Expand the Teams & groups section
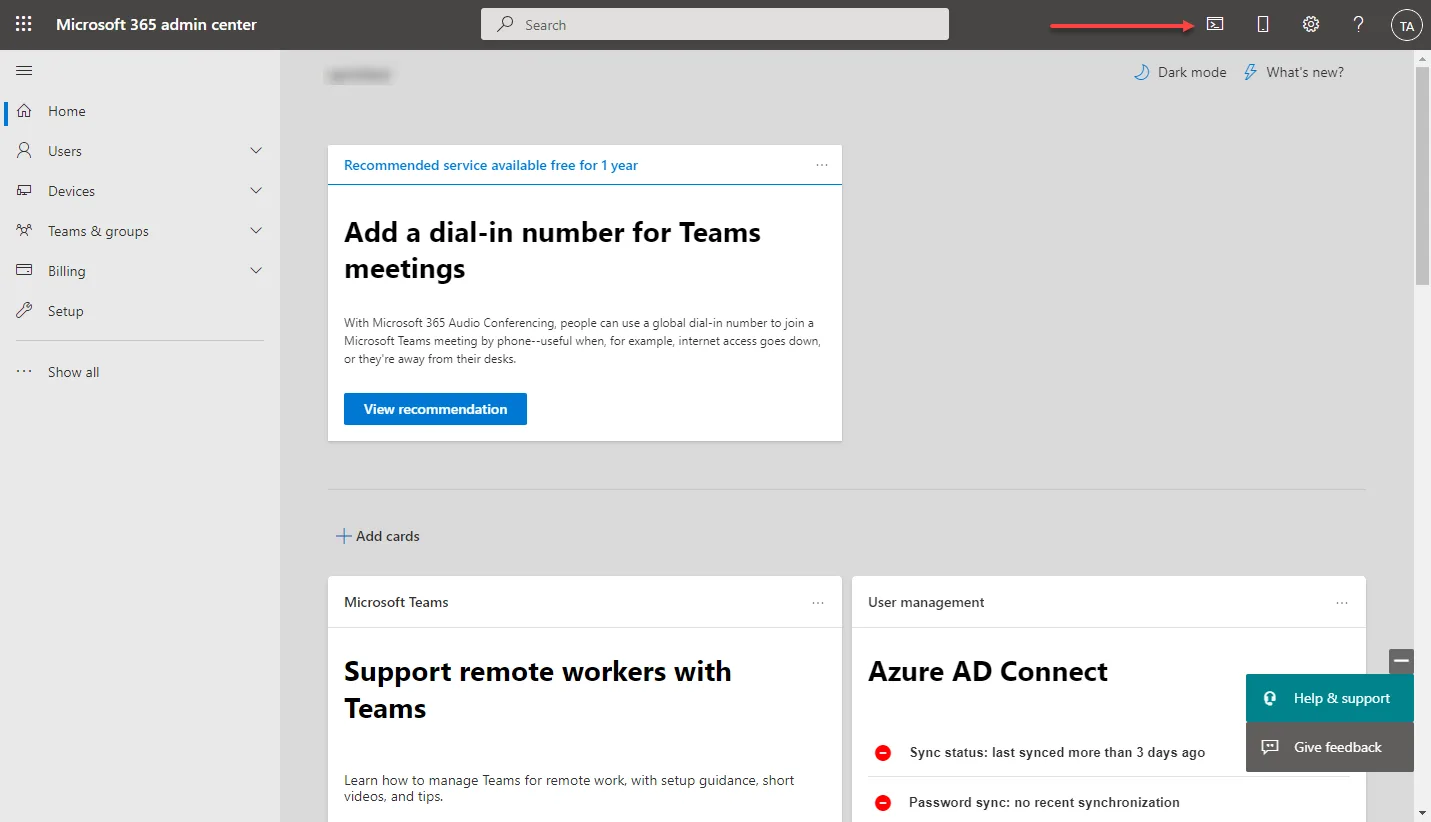 [256, 231]
